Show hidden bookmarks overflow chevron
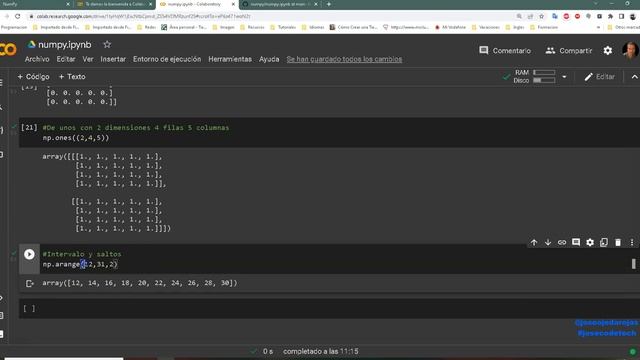Image resolution: width=640 pixels, height=360 pixels. pyautogui.click(x=598, y=27)
